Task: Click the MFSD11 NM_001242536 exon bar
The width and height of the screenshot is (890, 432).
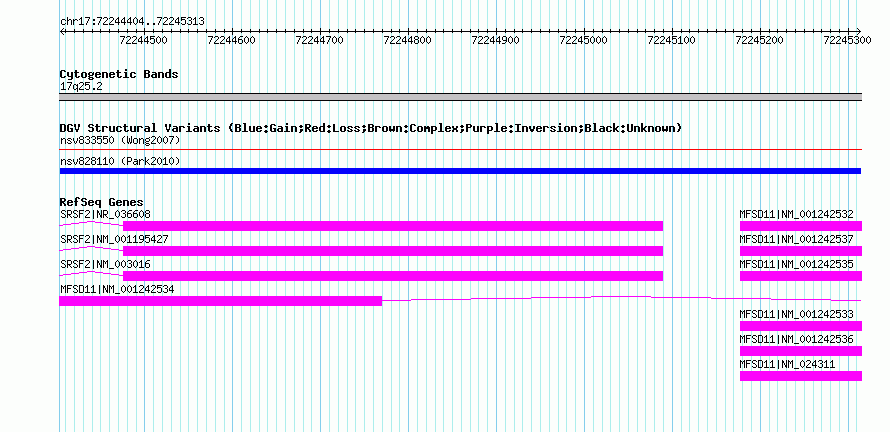Action: click(x=801, y=351)
